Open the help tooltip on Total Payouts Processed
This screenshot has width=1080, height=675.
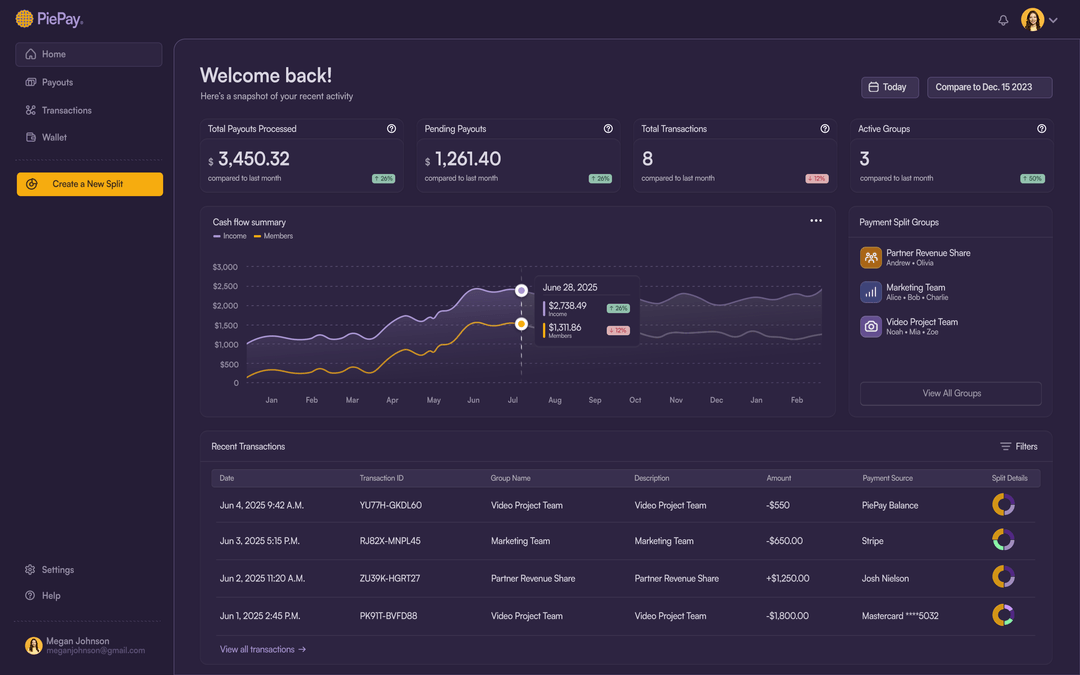click(x=391, y=129)
